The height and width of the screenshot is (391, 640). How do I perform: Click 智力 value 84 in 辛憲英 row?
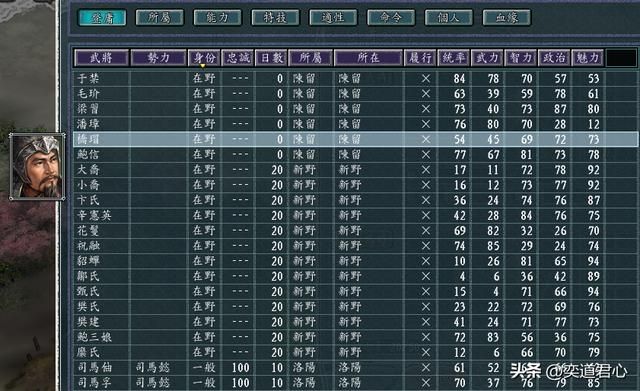(527, 215)
